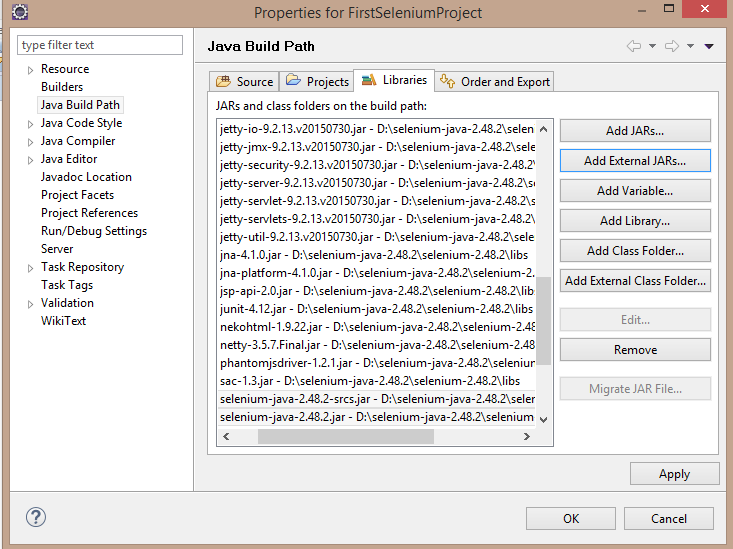
Task: Select jna-4.1.0.jar entry
Action: [377, 255]
